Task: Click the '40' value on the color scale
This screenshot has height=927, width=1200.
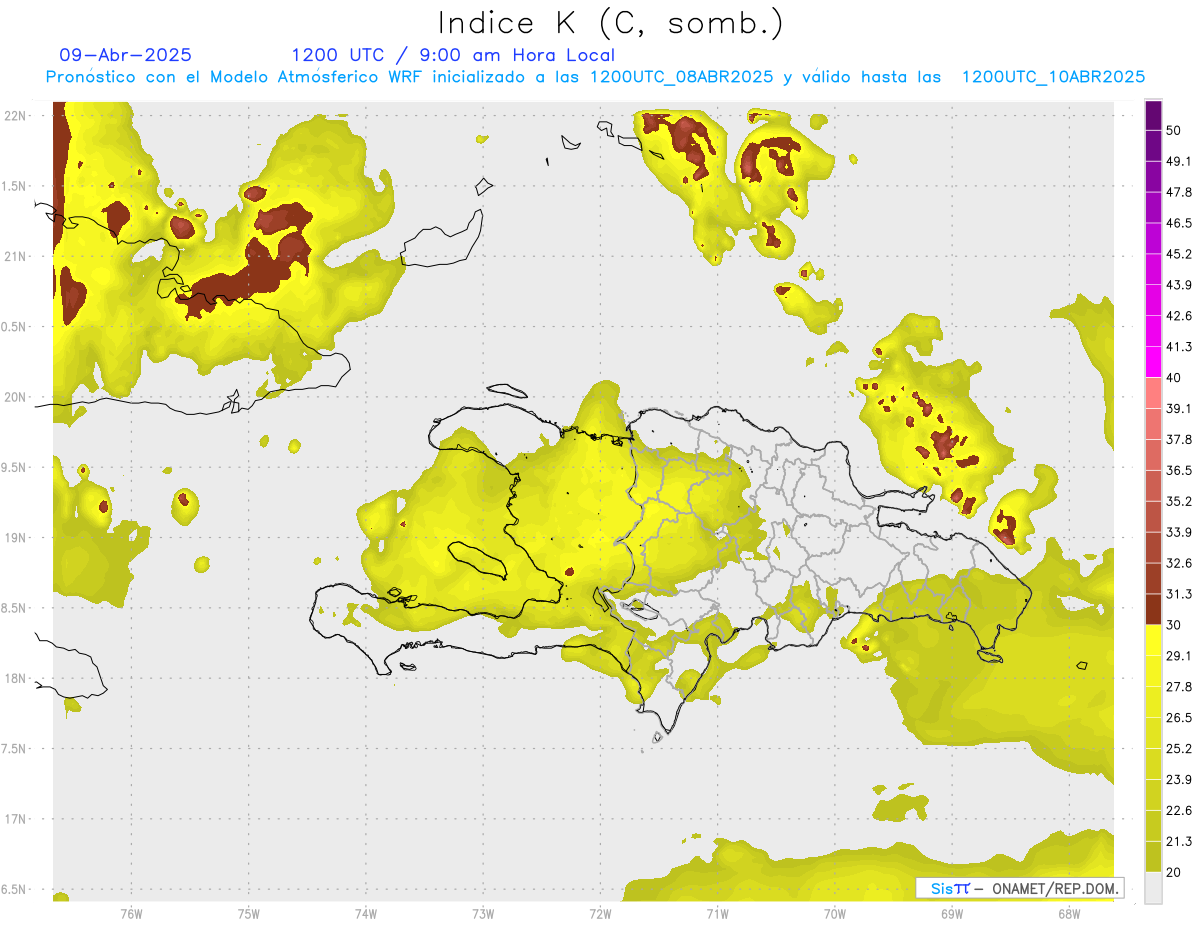Action: point(1174,378)
